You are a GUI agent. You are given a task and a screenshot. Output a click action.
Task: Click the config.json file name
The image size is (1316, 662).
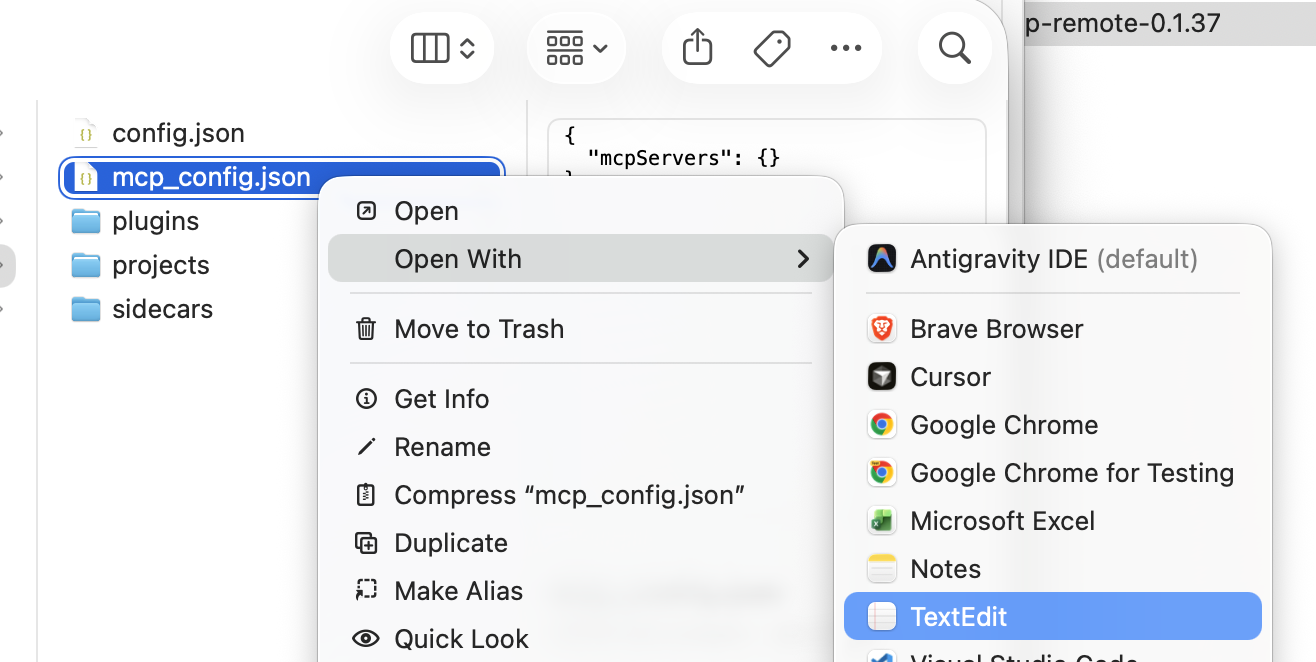click(x=179, y=133)
